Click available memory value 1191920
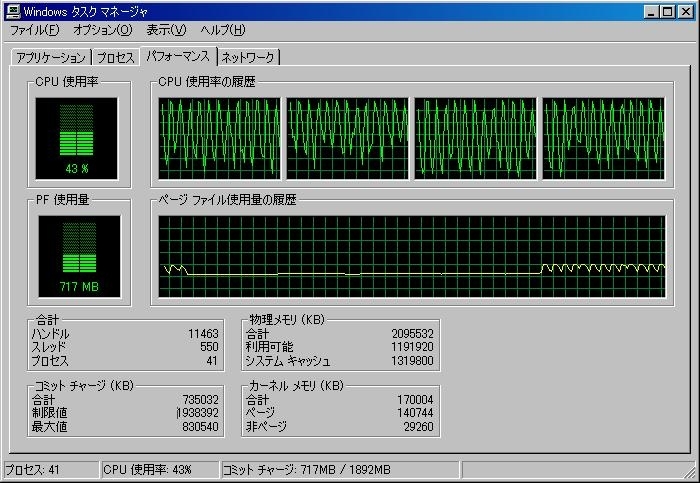Viewport: 700px width, 483px height. [412, 347]
